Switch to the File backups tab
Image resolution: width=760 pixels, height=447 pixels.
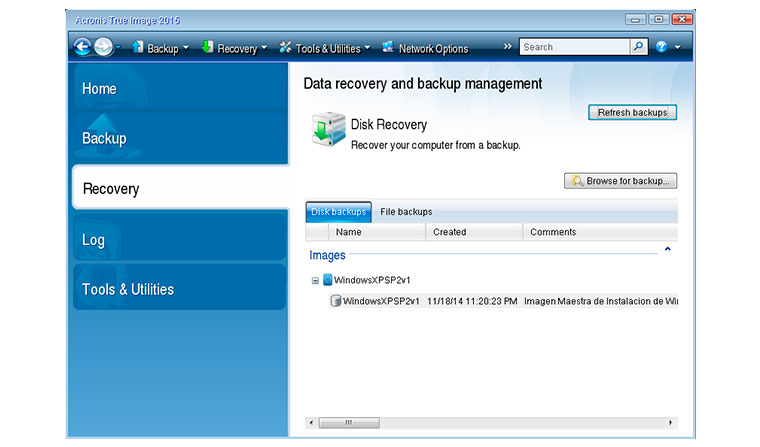(406, 212)
